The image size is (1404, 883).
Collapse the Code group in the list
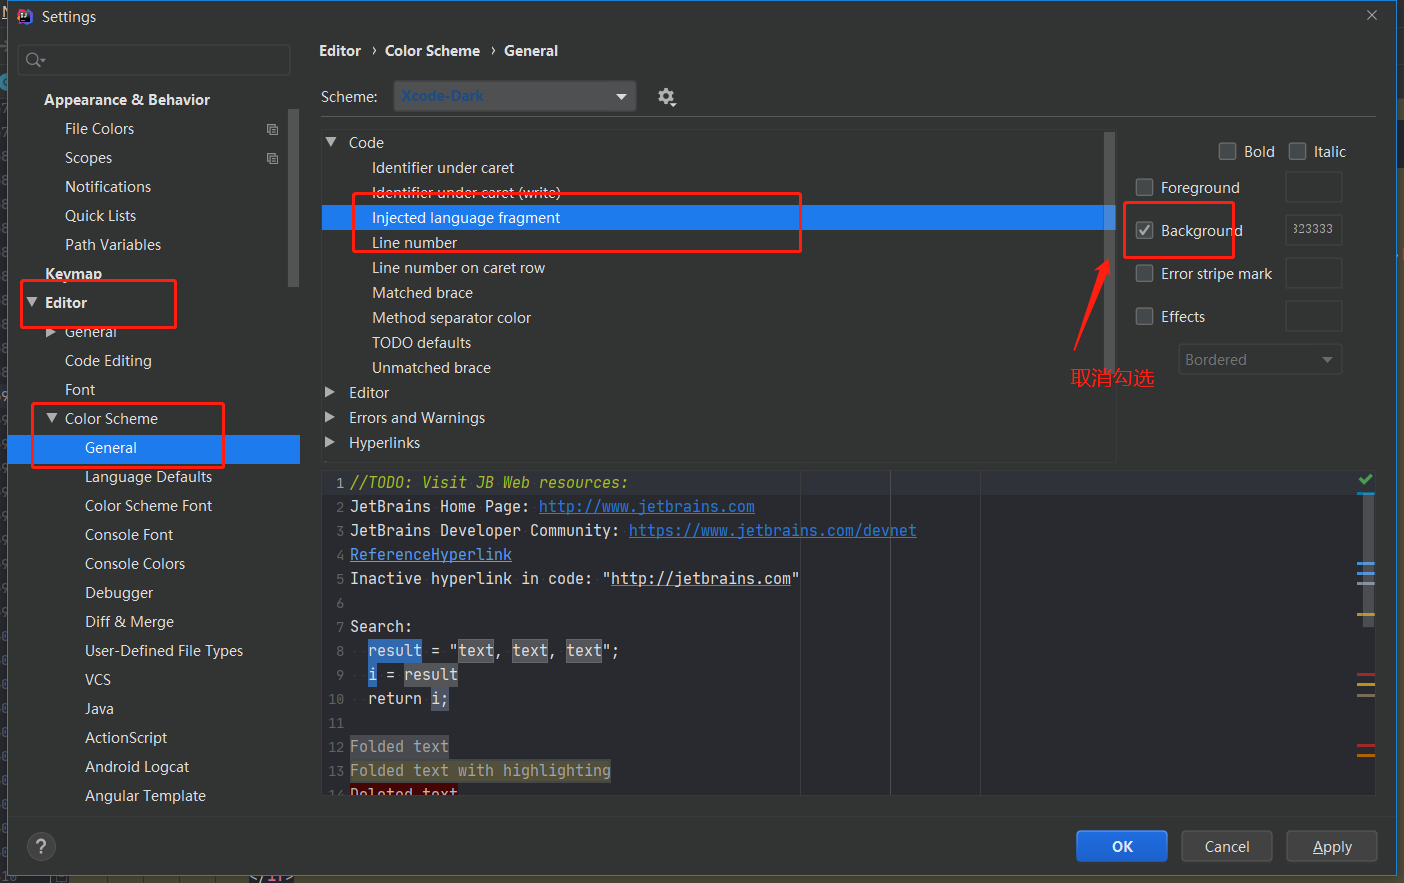331,142
